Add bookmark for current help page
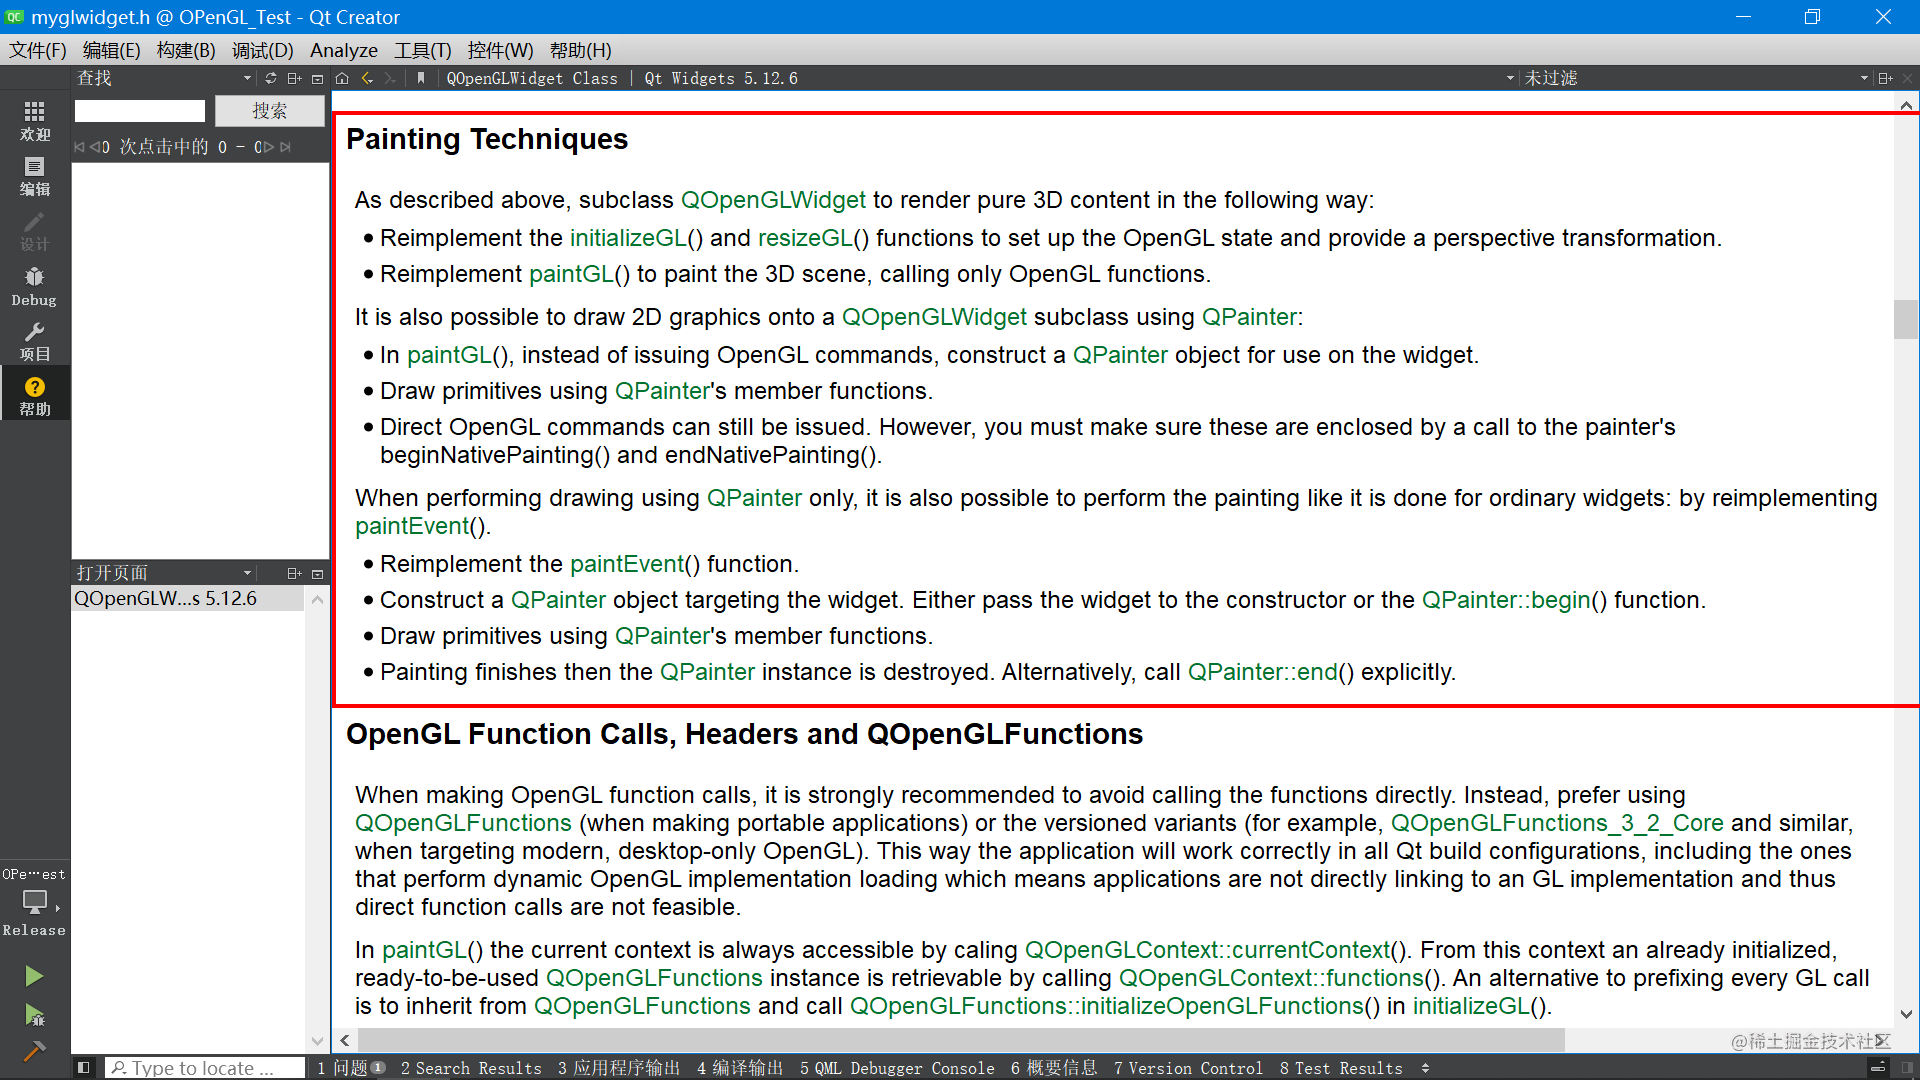The height and width of the screenshot is (1080, 1920). [421, 78]
